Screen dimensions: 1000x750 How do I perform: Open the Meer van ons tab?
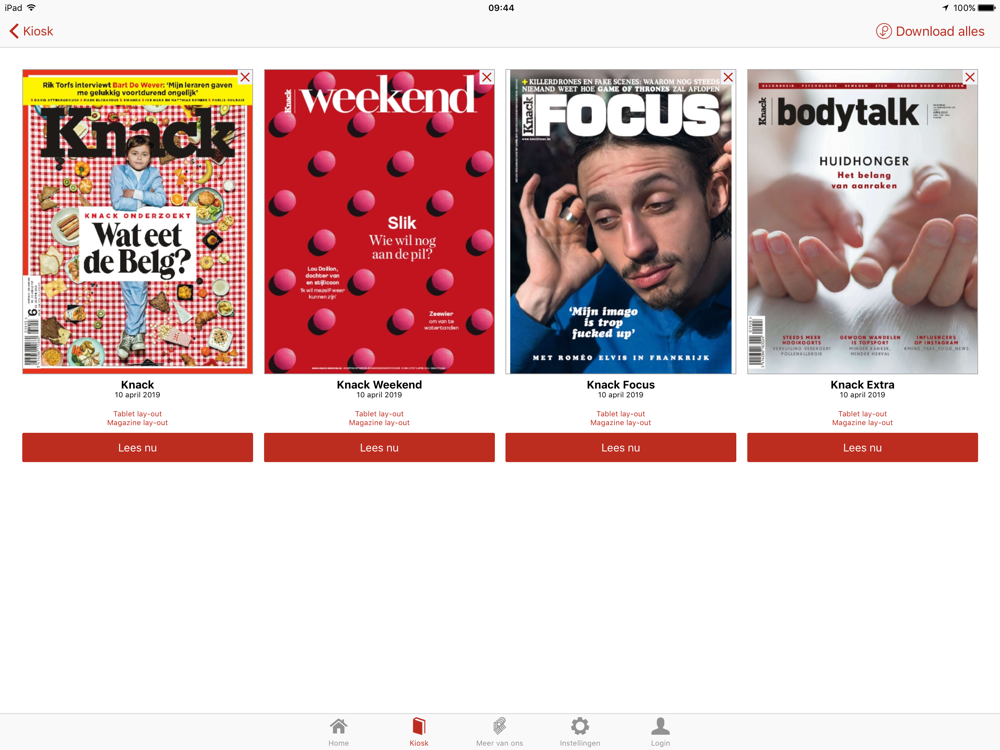coord(499,732)
